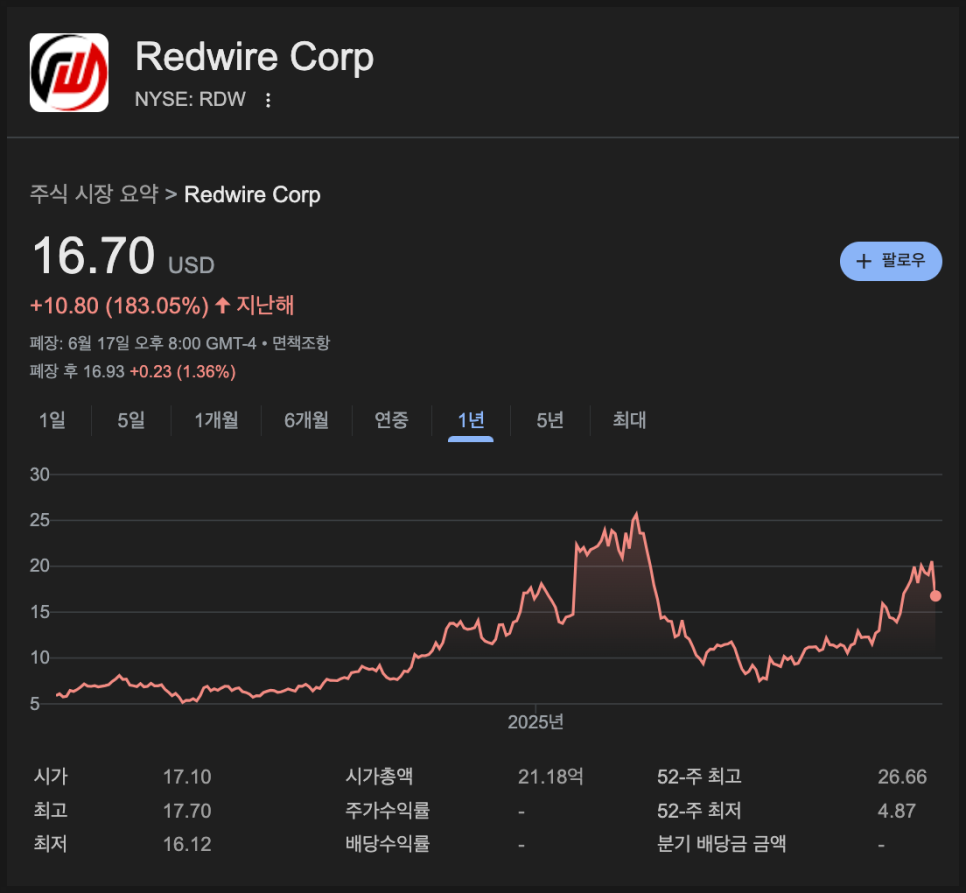The width and height of the screenshot is (966, 893).
Task: Open the three-dot more options menu
Action: [268, 100]
